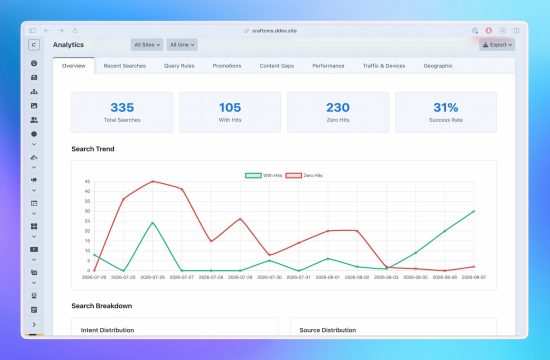Go forward with browser forward arrow
The height and width of the screenshot is (360, 550).
pos(61,31)
